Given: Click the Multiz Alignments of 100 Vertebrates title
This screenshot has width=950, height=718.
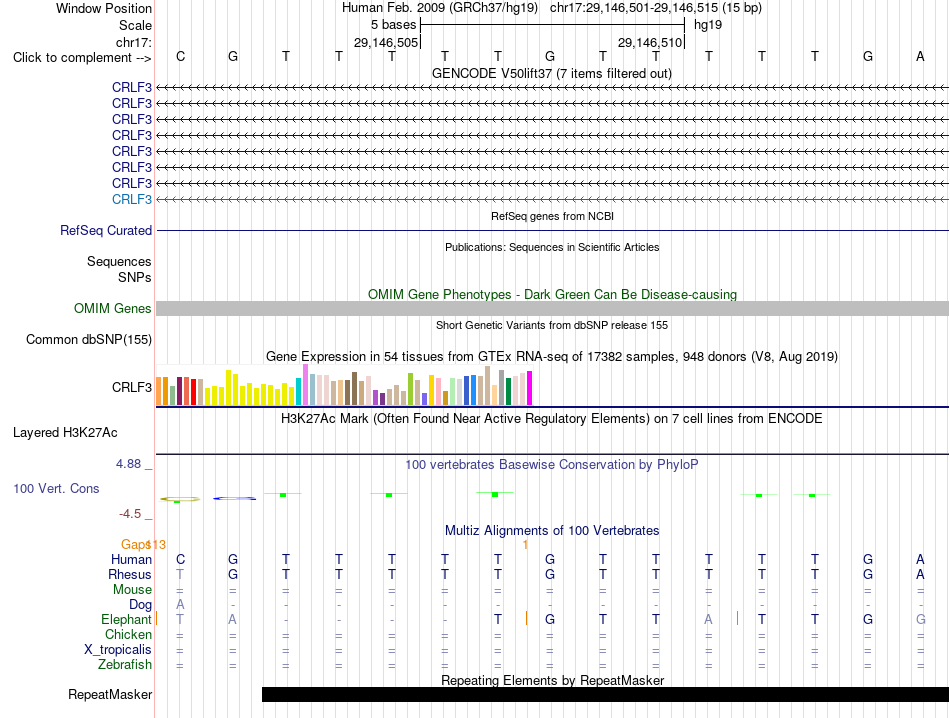Looking at the screenshot, I should point(552,531).
